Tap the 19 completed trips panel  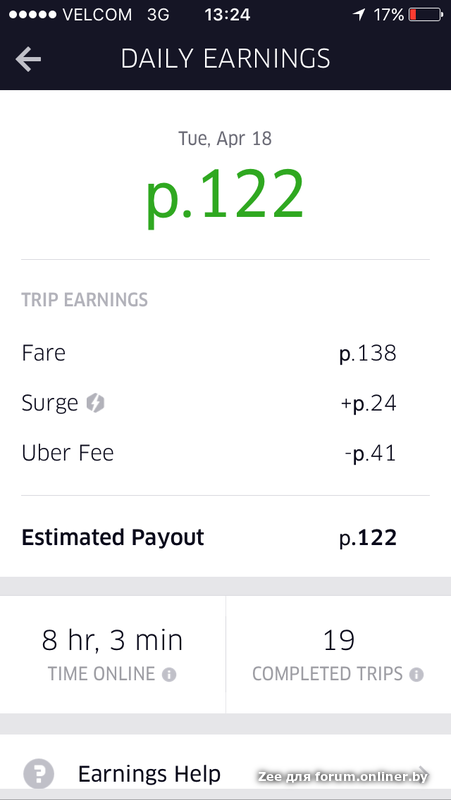click(339, 655)
